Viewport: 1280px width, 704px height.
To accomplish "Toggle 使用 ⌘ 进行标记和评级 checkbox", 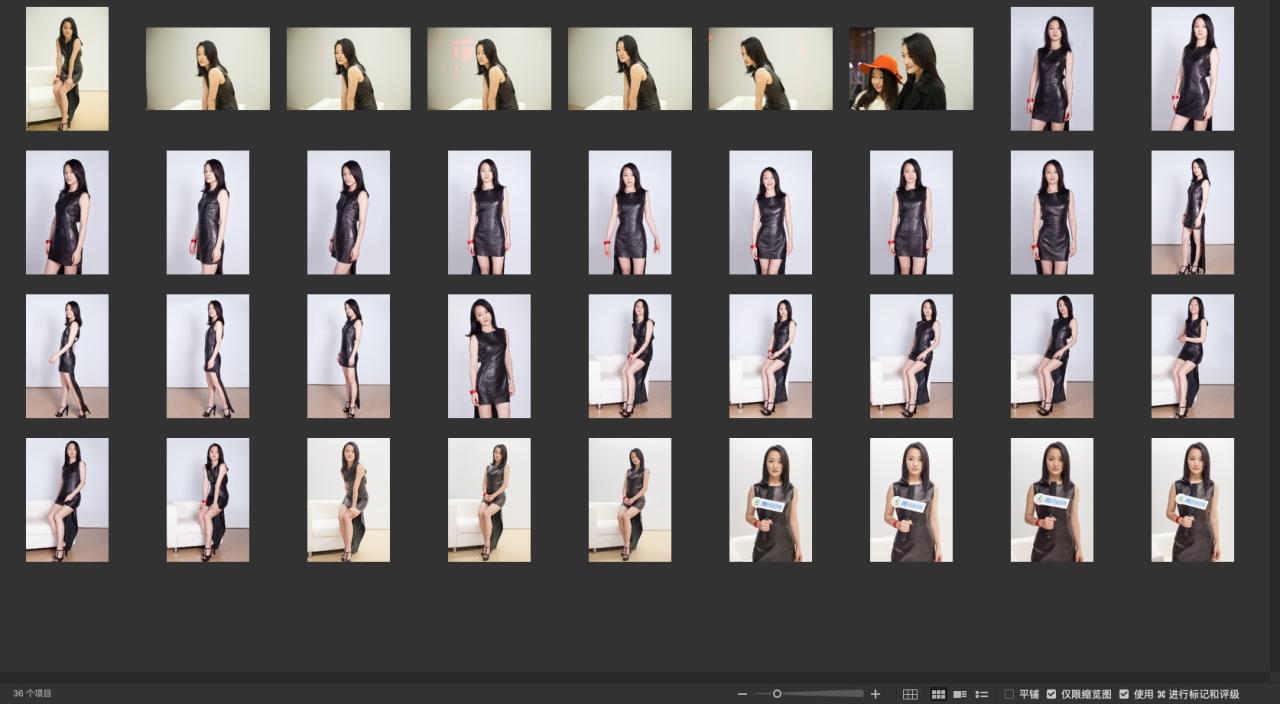I will click(1124, 694).
